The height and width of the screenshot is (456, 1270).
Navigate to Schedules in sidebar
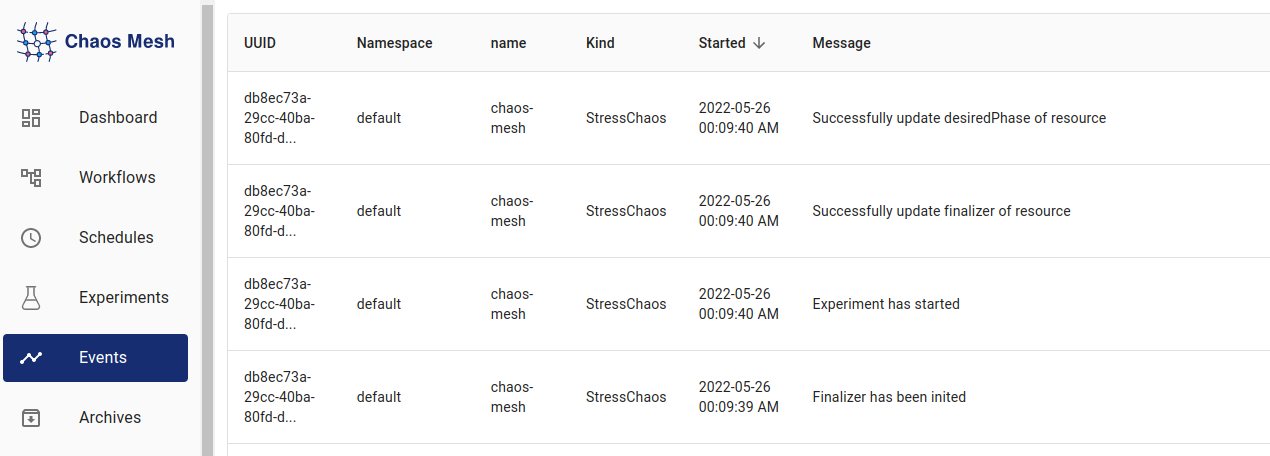tap(116, 238)
